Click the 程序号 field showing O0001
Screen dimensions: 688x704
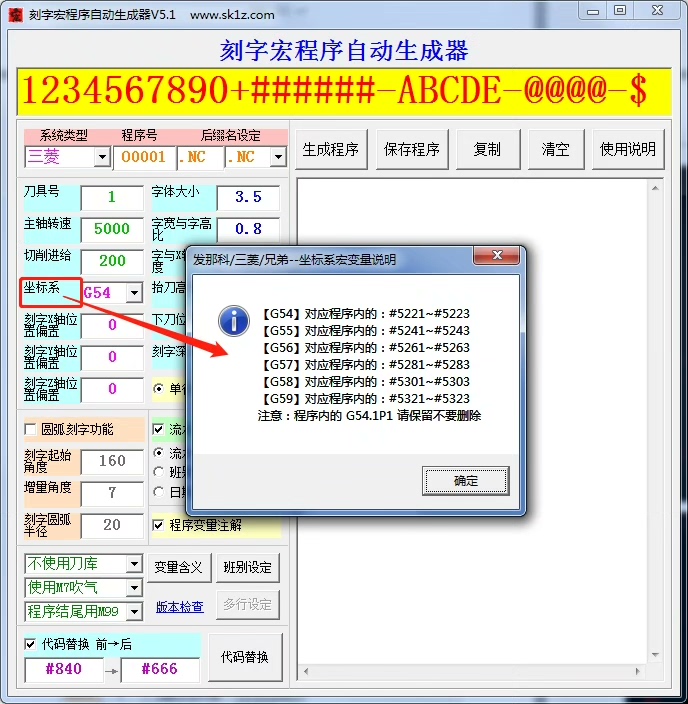(x=145, y=158)
